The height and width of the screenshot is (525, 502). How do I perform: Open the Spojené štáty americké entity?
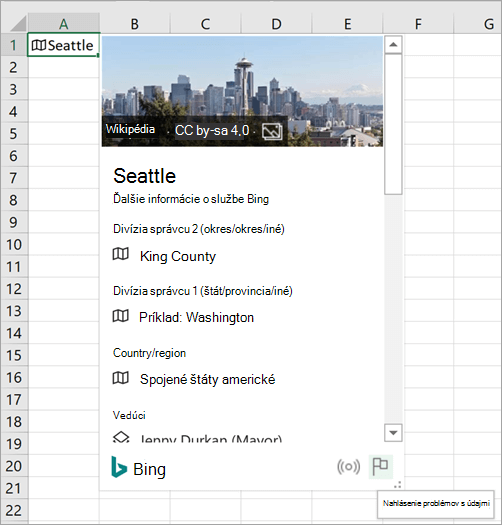208,379
